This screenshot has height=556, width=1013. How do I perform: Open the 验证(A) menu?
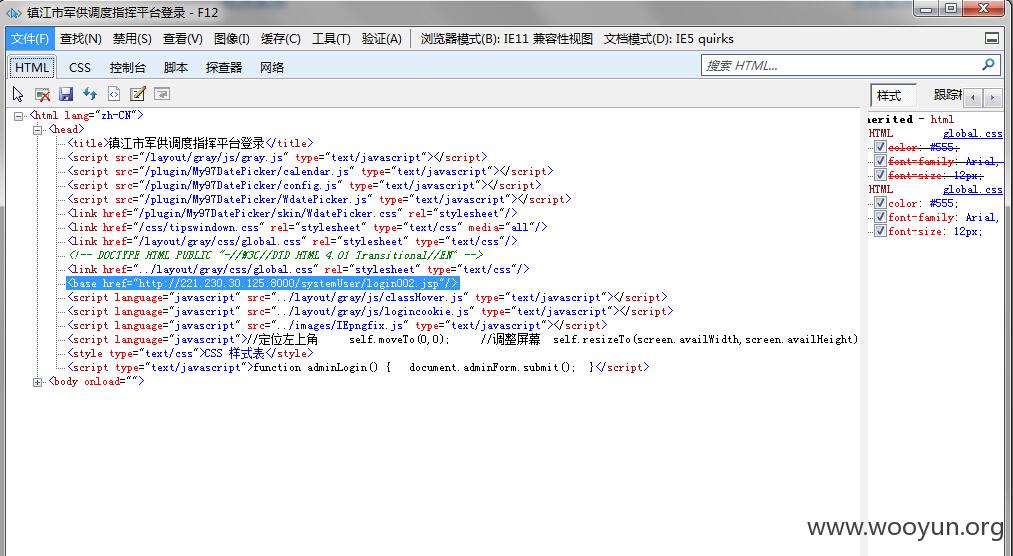point(382,39)
